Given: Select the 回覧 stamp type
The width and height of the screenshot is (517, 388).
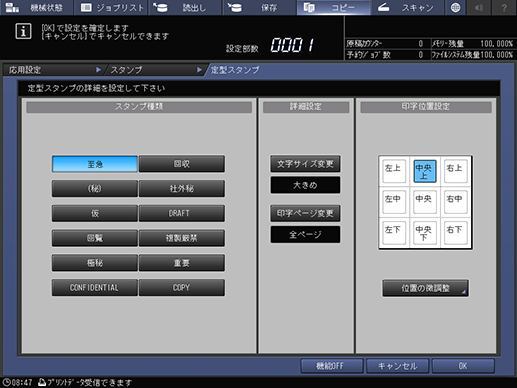Looking at the screenshot, I should (95, 238).
